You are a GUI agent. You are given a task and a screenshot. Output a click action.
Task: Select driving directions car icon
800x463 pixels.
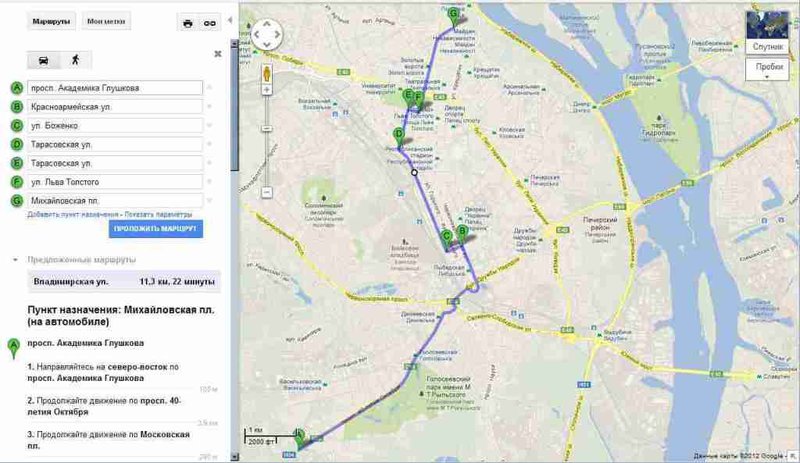[44, 60]
